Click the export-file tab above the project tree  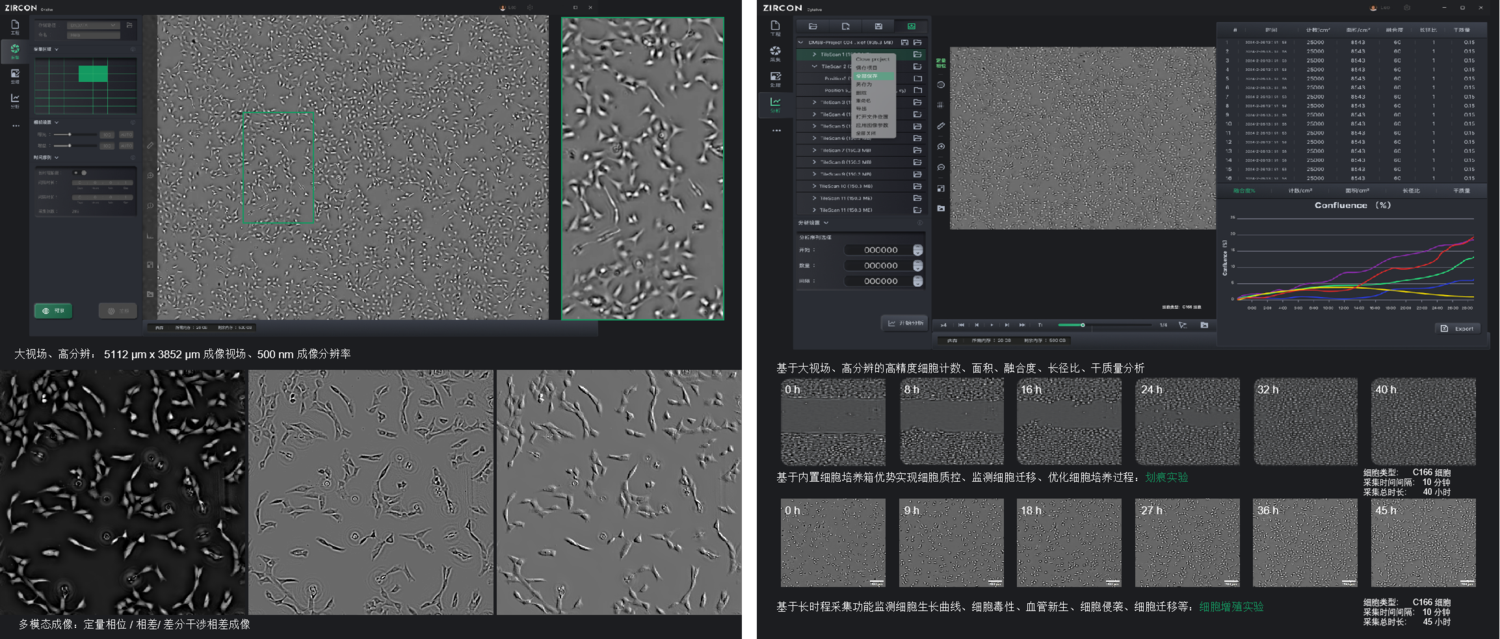click(845, 25)
